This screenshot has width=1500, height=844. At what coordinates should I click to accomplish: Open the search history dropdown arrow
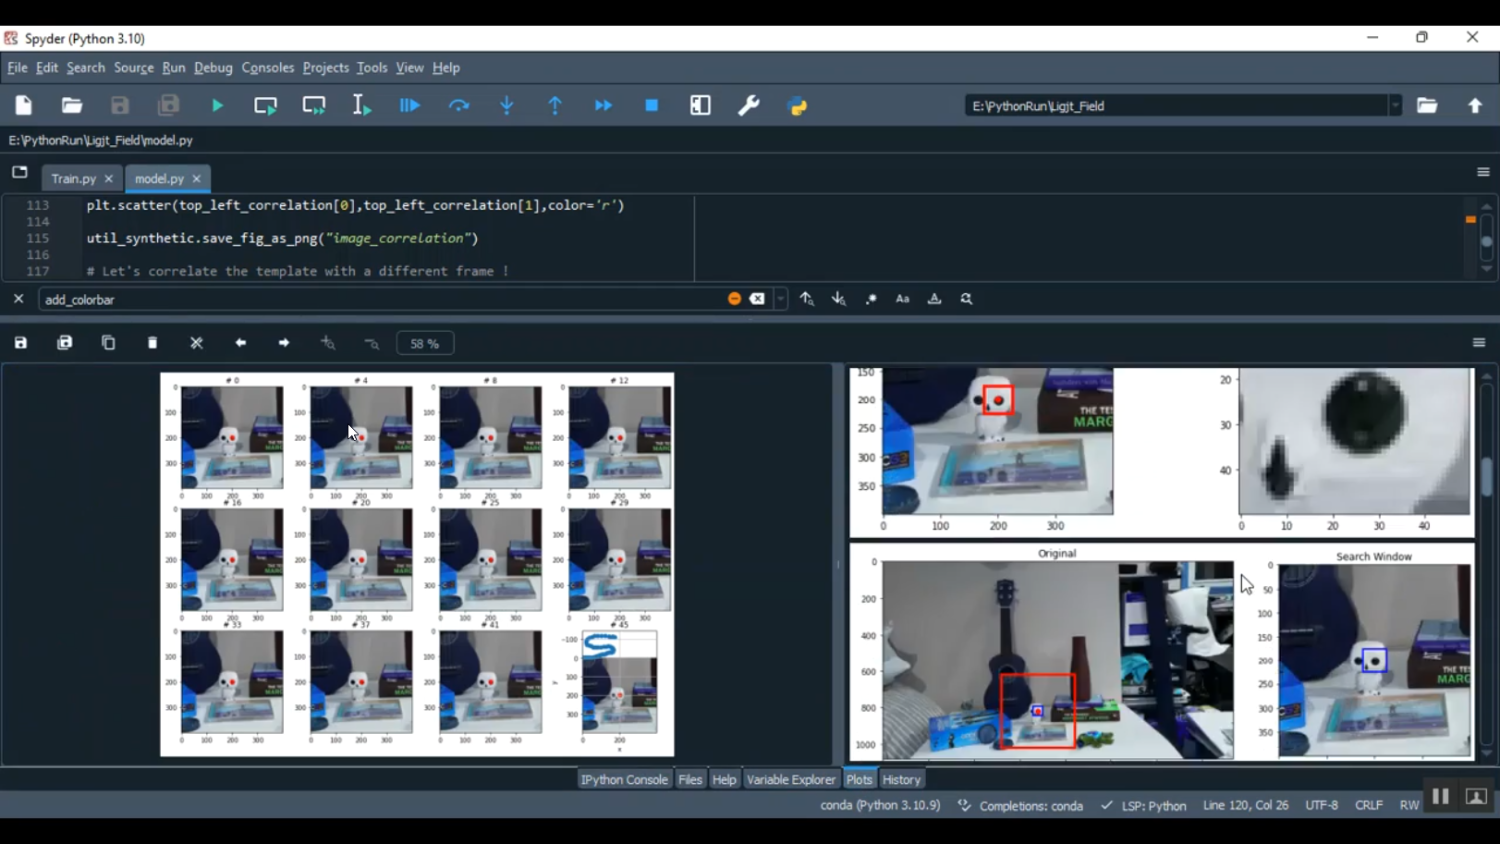781,299
